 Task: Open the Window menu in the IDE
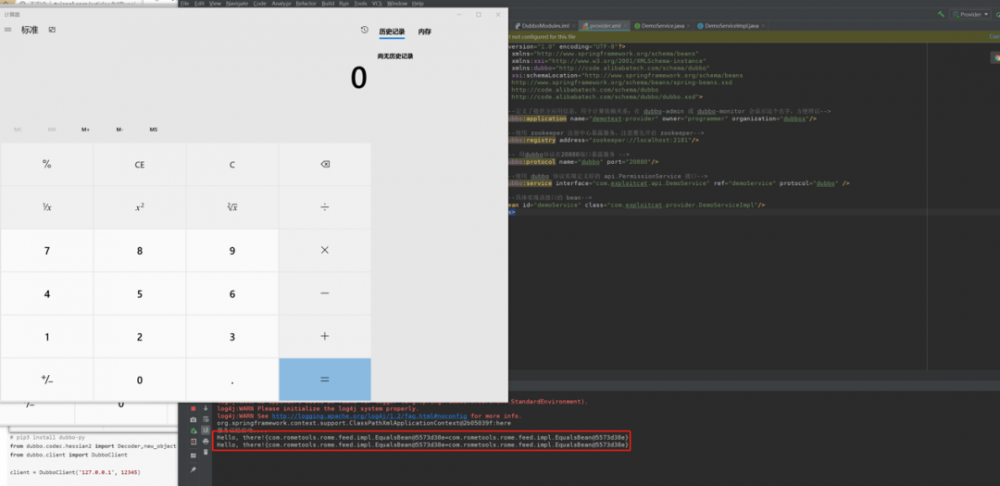point(397,3)
